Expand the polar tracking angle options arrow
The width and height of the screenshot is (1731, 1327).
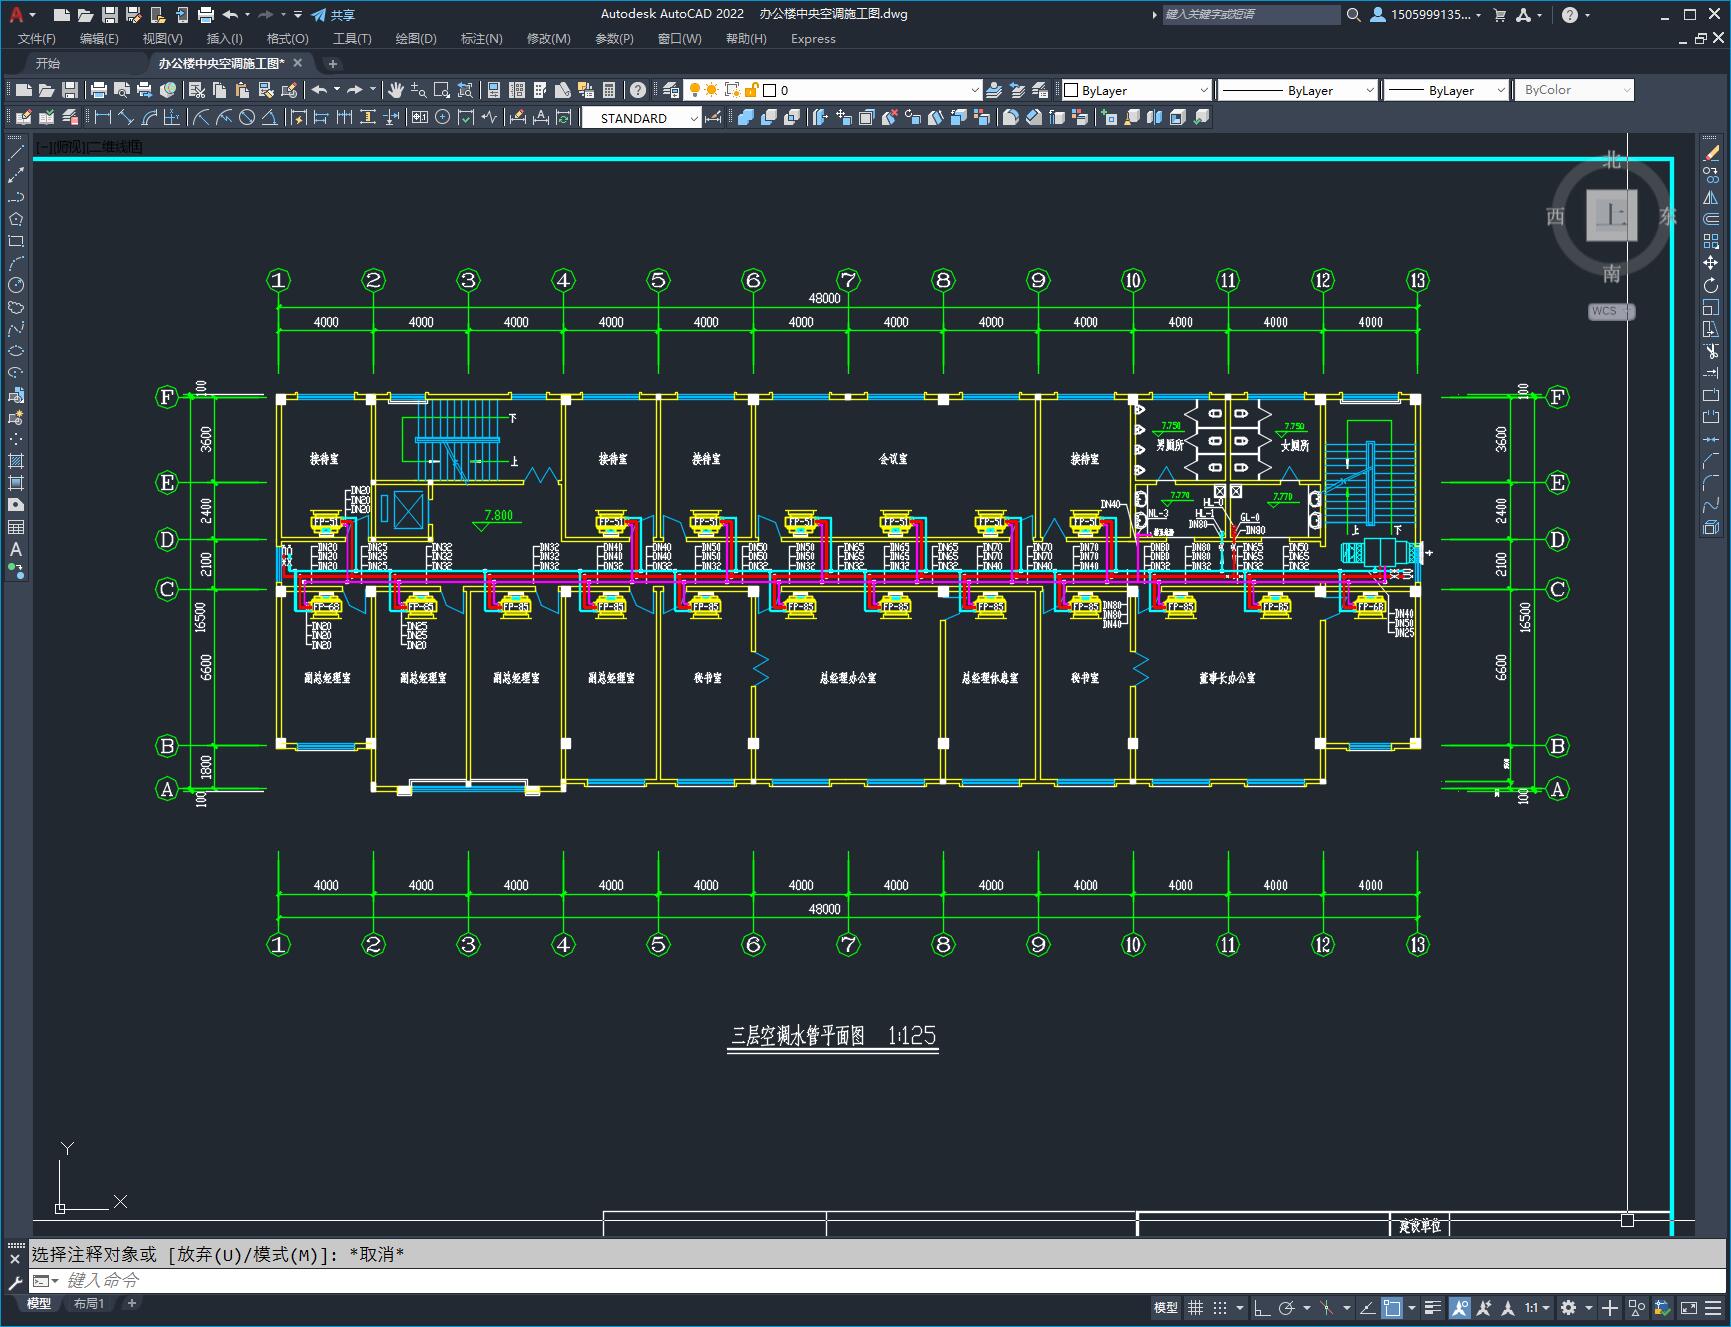(x=1306, y=1307)
